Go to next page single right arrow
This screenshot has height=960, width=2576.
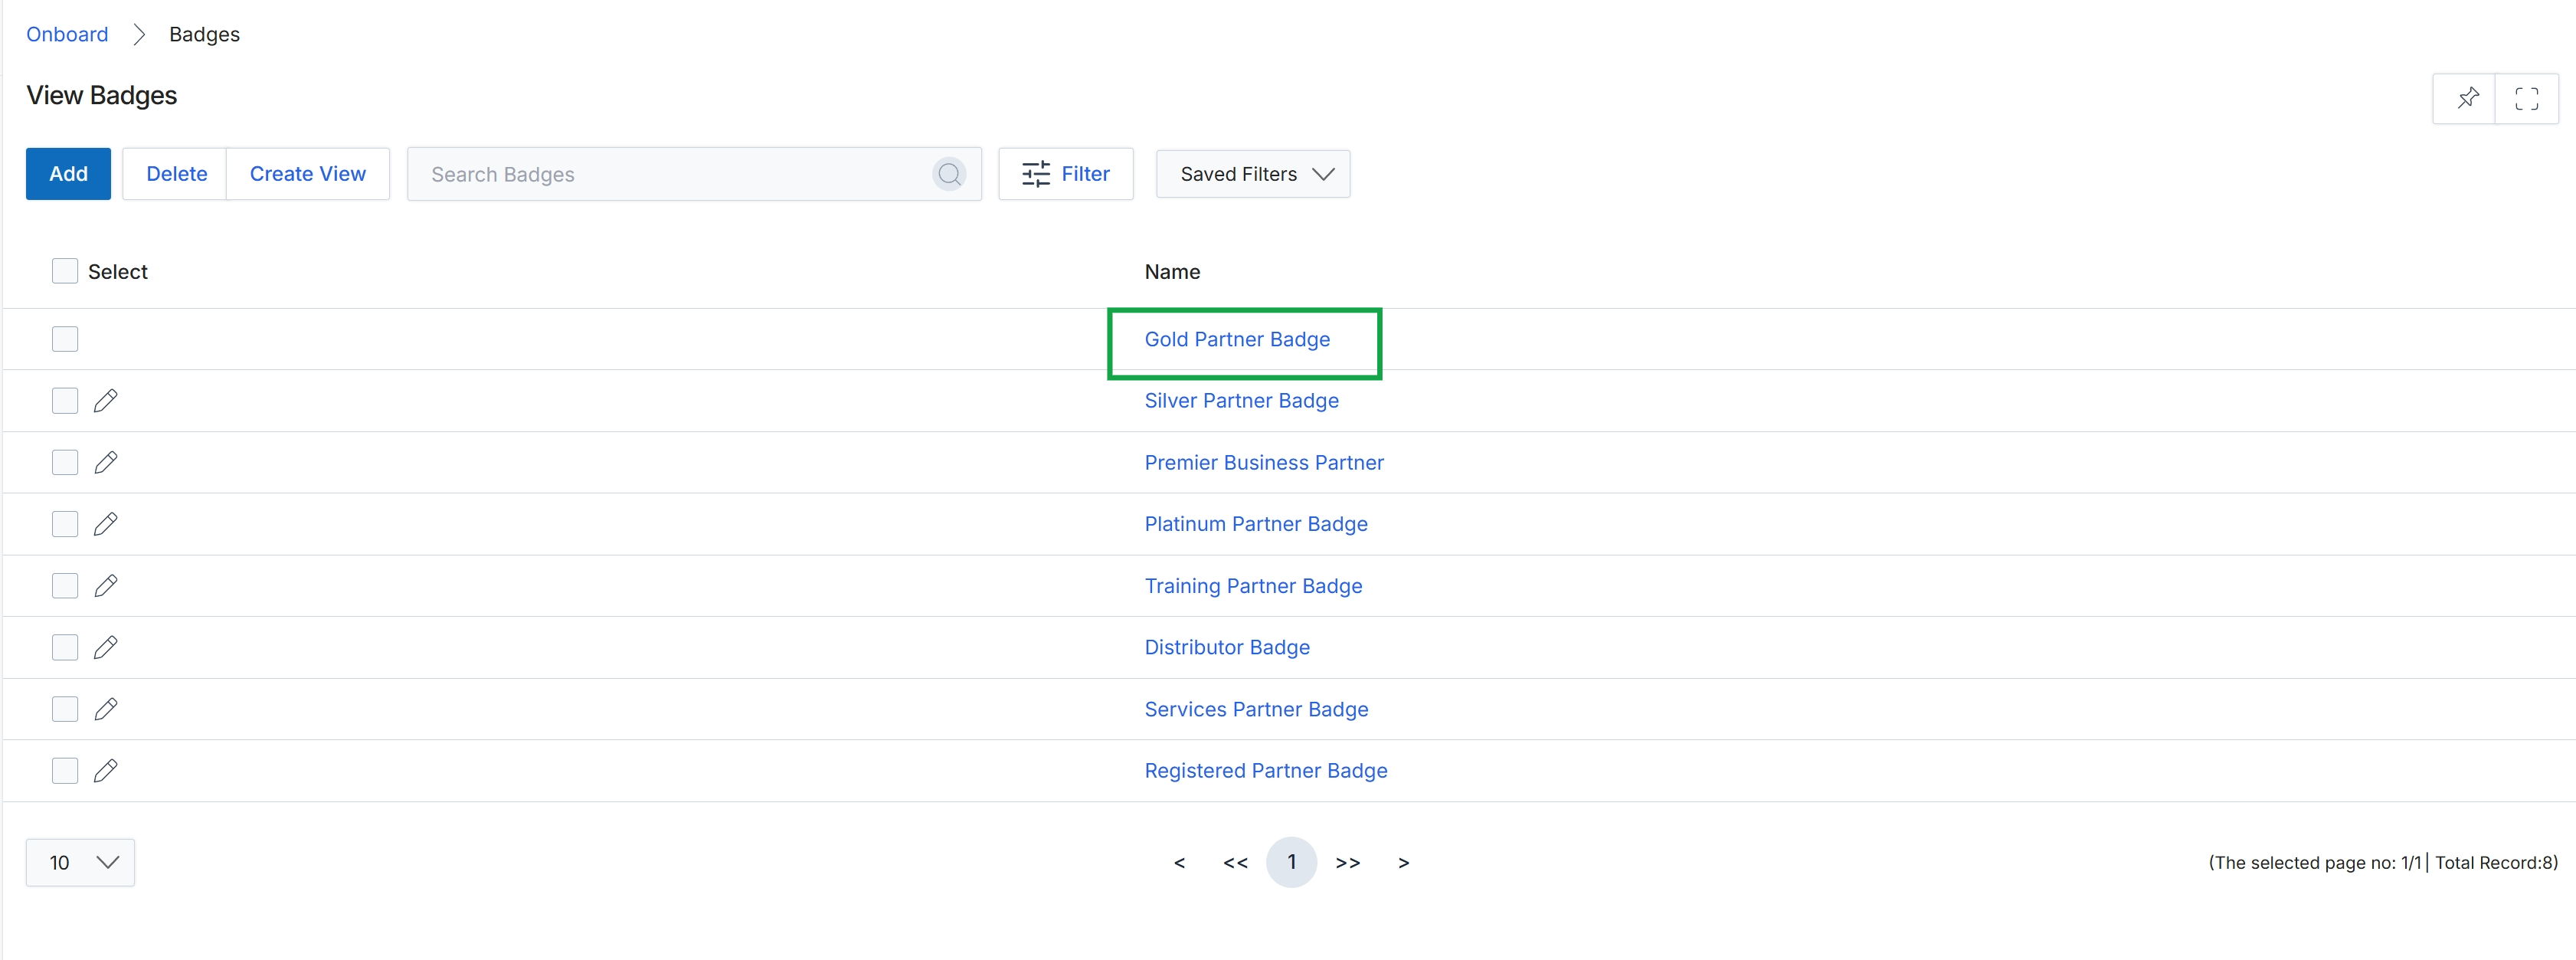[x=1404, y=862]
